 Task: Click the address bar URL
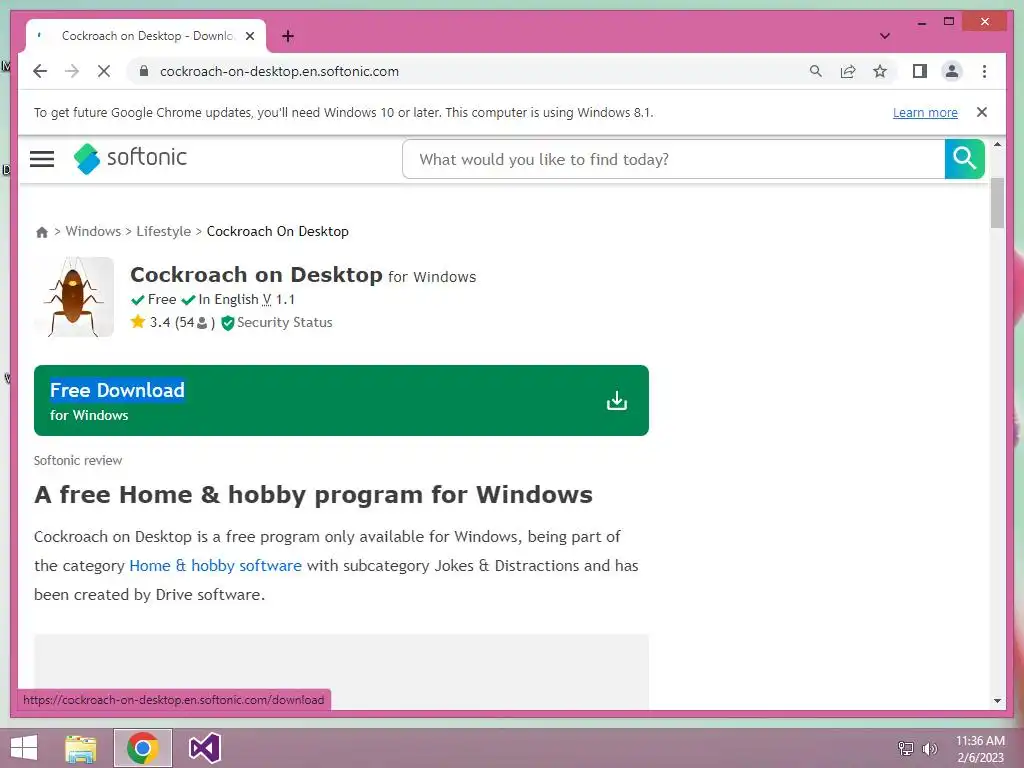pos(279,71)
